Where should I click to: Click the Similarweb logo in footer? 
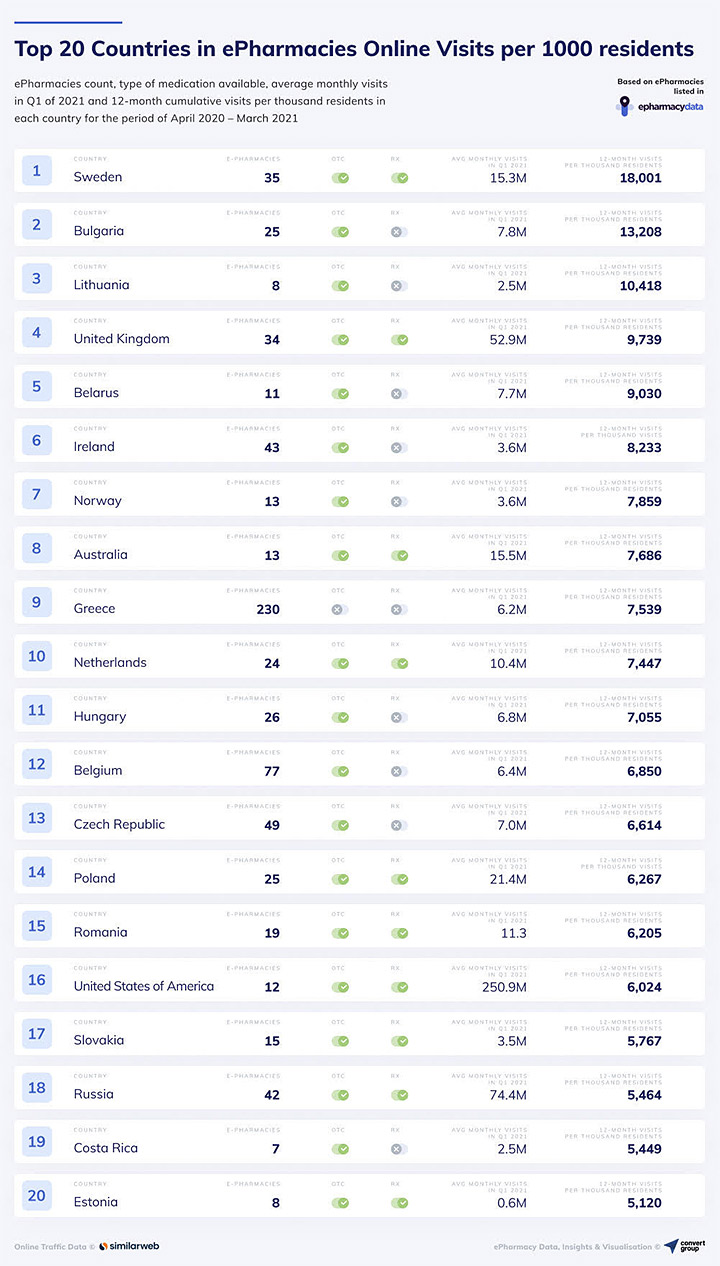130,1246
